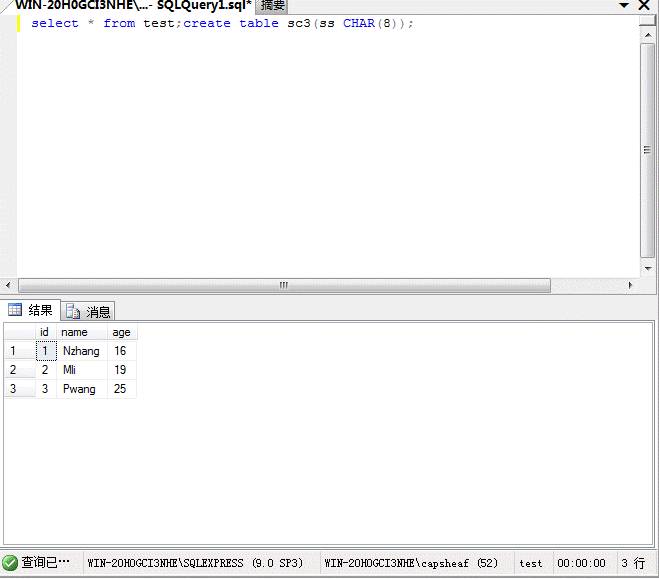
Task: Click the age cell showing 19
Action: (x=120, y=370)
